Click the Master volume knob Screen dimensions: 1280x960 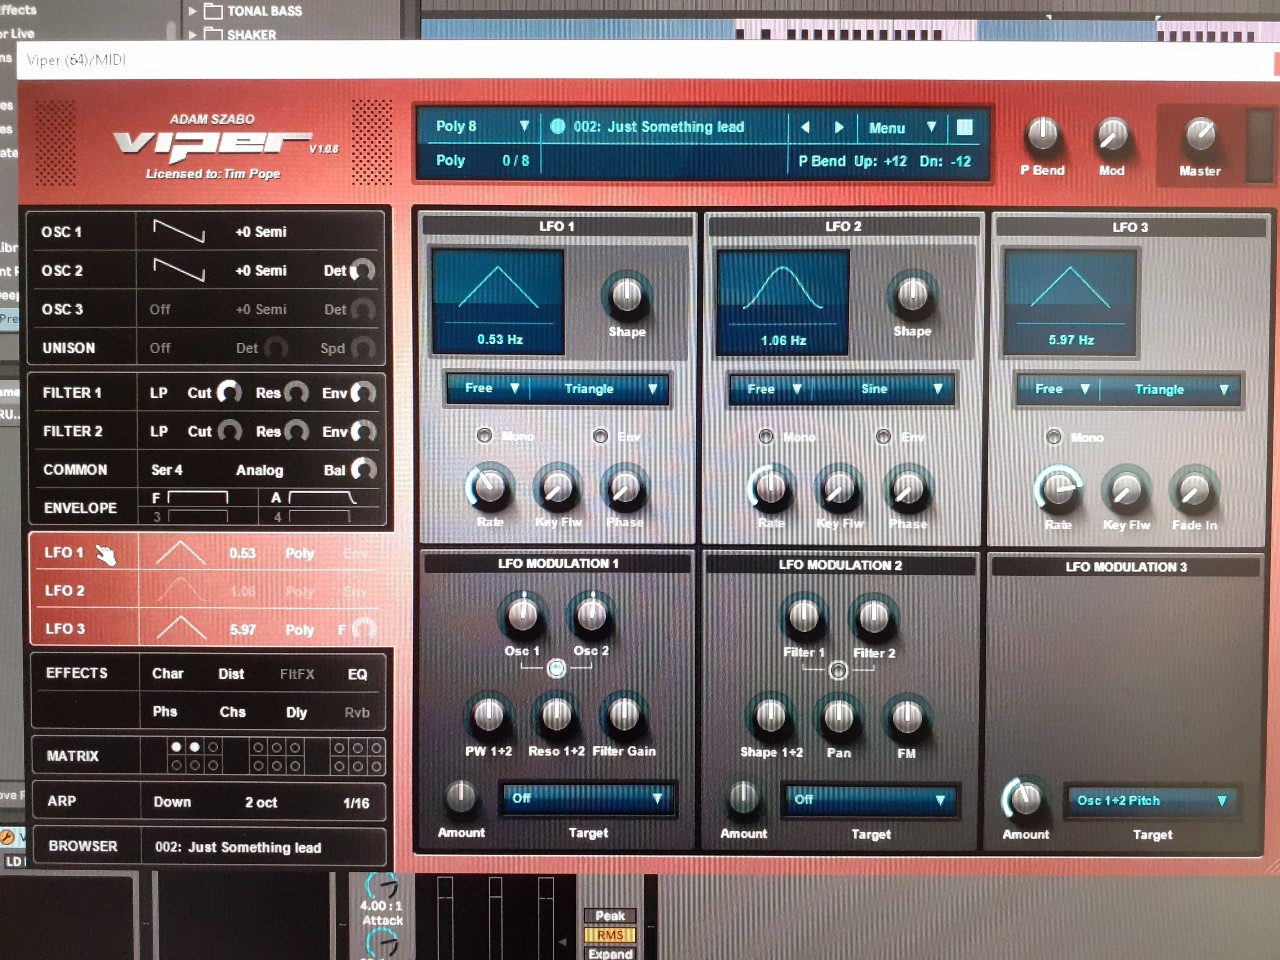click(x=1200, y=133)
